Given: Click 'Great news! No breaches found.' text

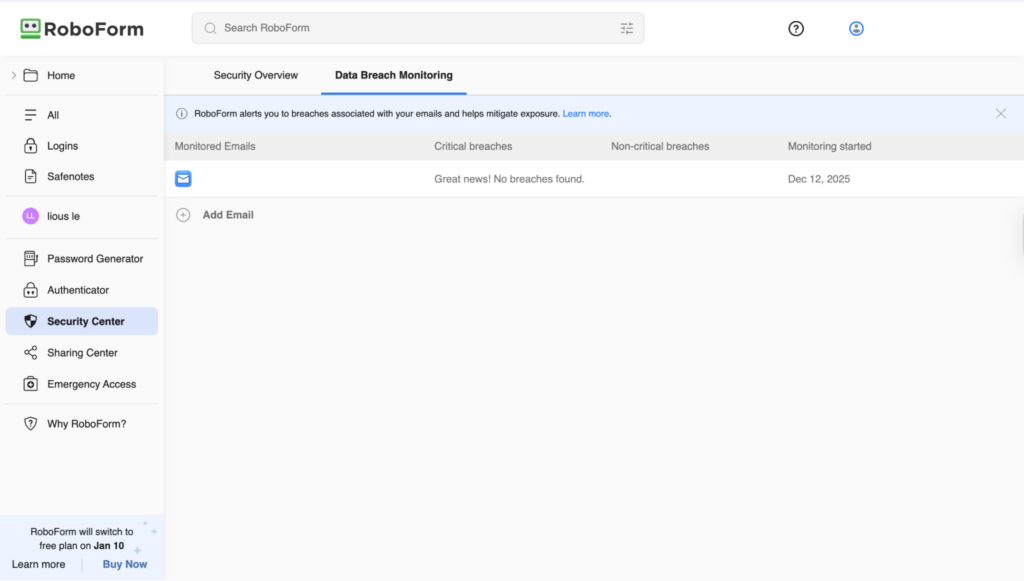Looking at the screenshot, I should 509,179.
